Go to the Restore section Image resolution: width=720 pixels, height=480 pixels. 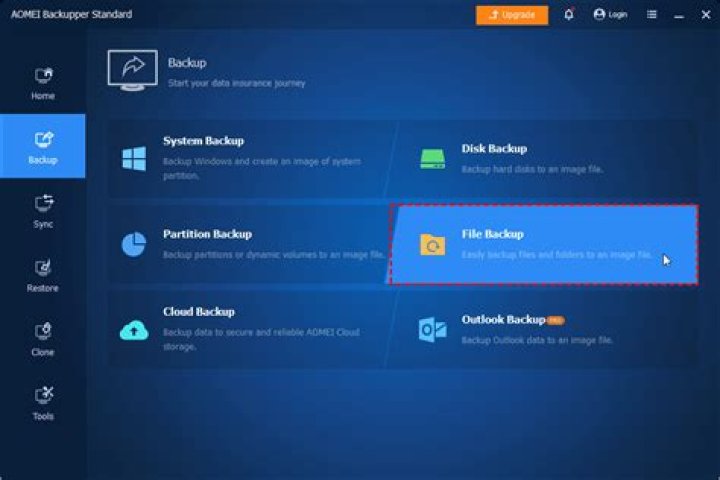coord(43,275)
